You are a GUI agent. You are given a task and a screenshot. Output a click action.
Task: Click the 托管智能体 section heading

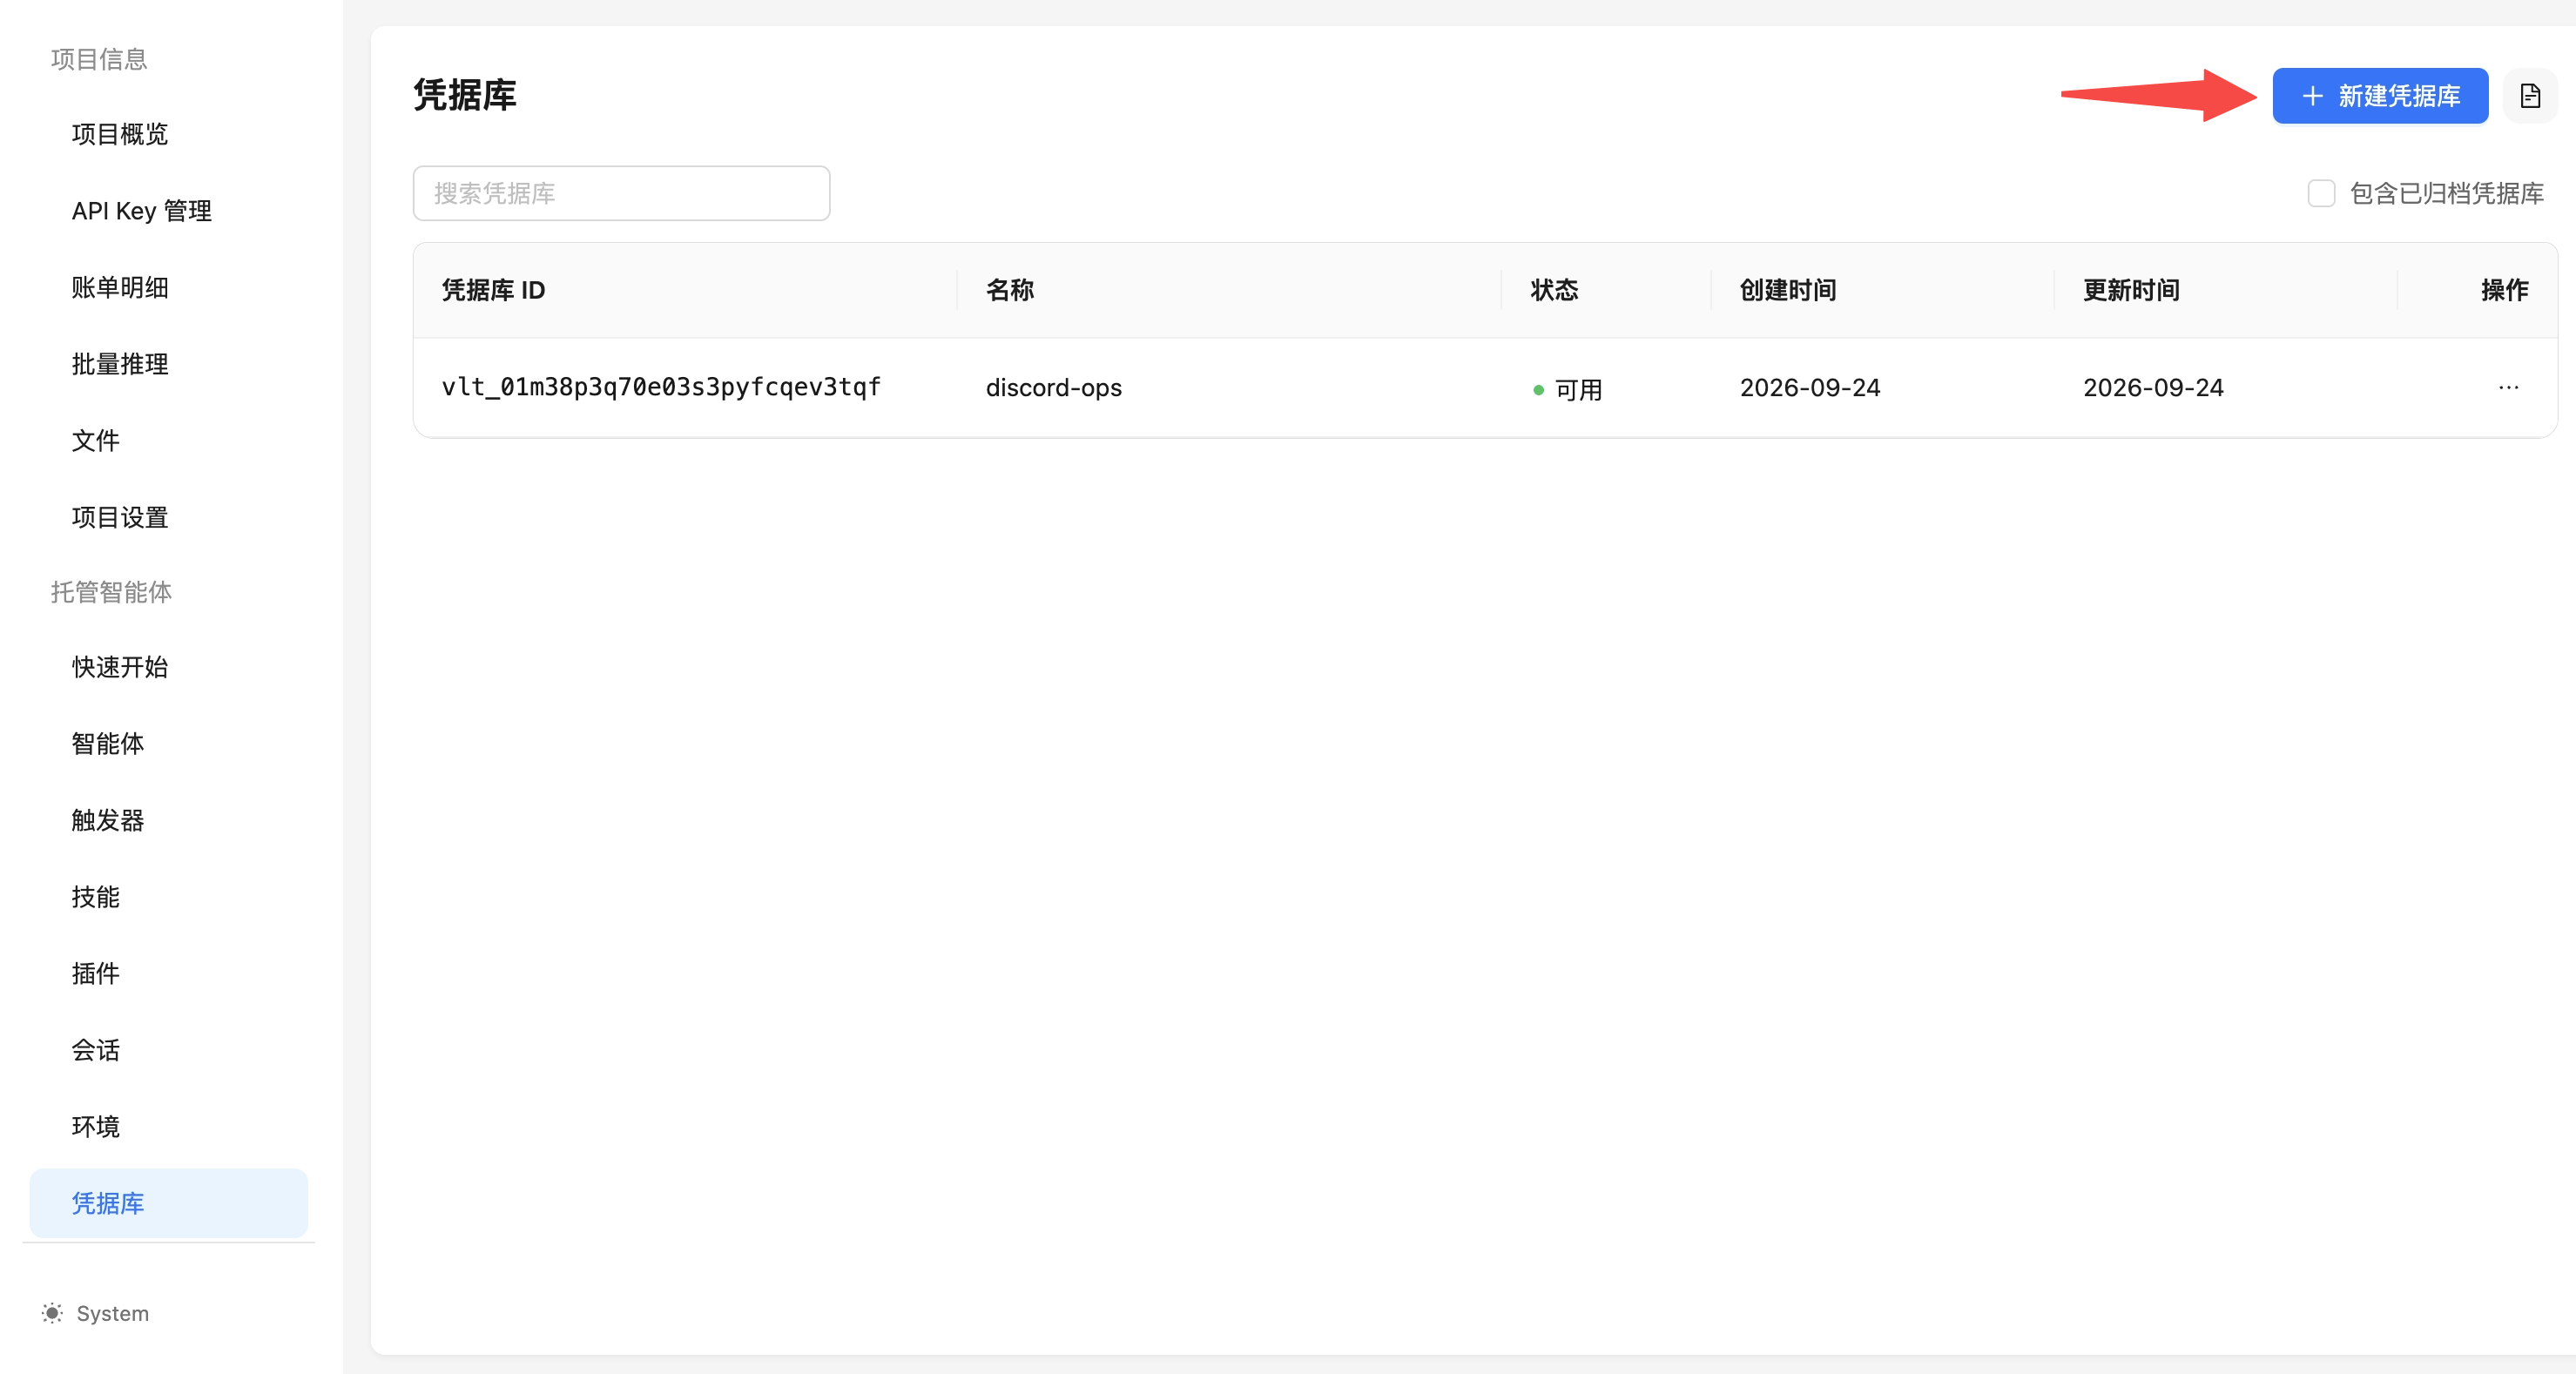coord(111,592)
